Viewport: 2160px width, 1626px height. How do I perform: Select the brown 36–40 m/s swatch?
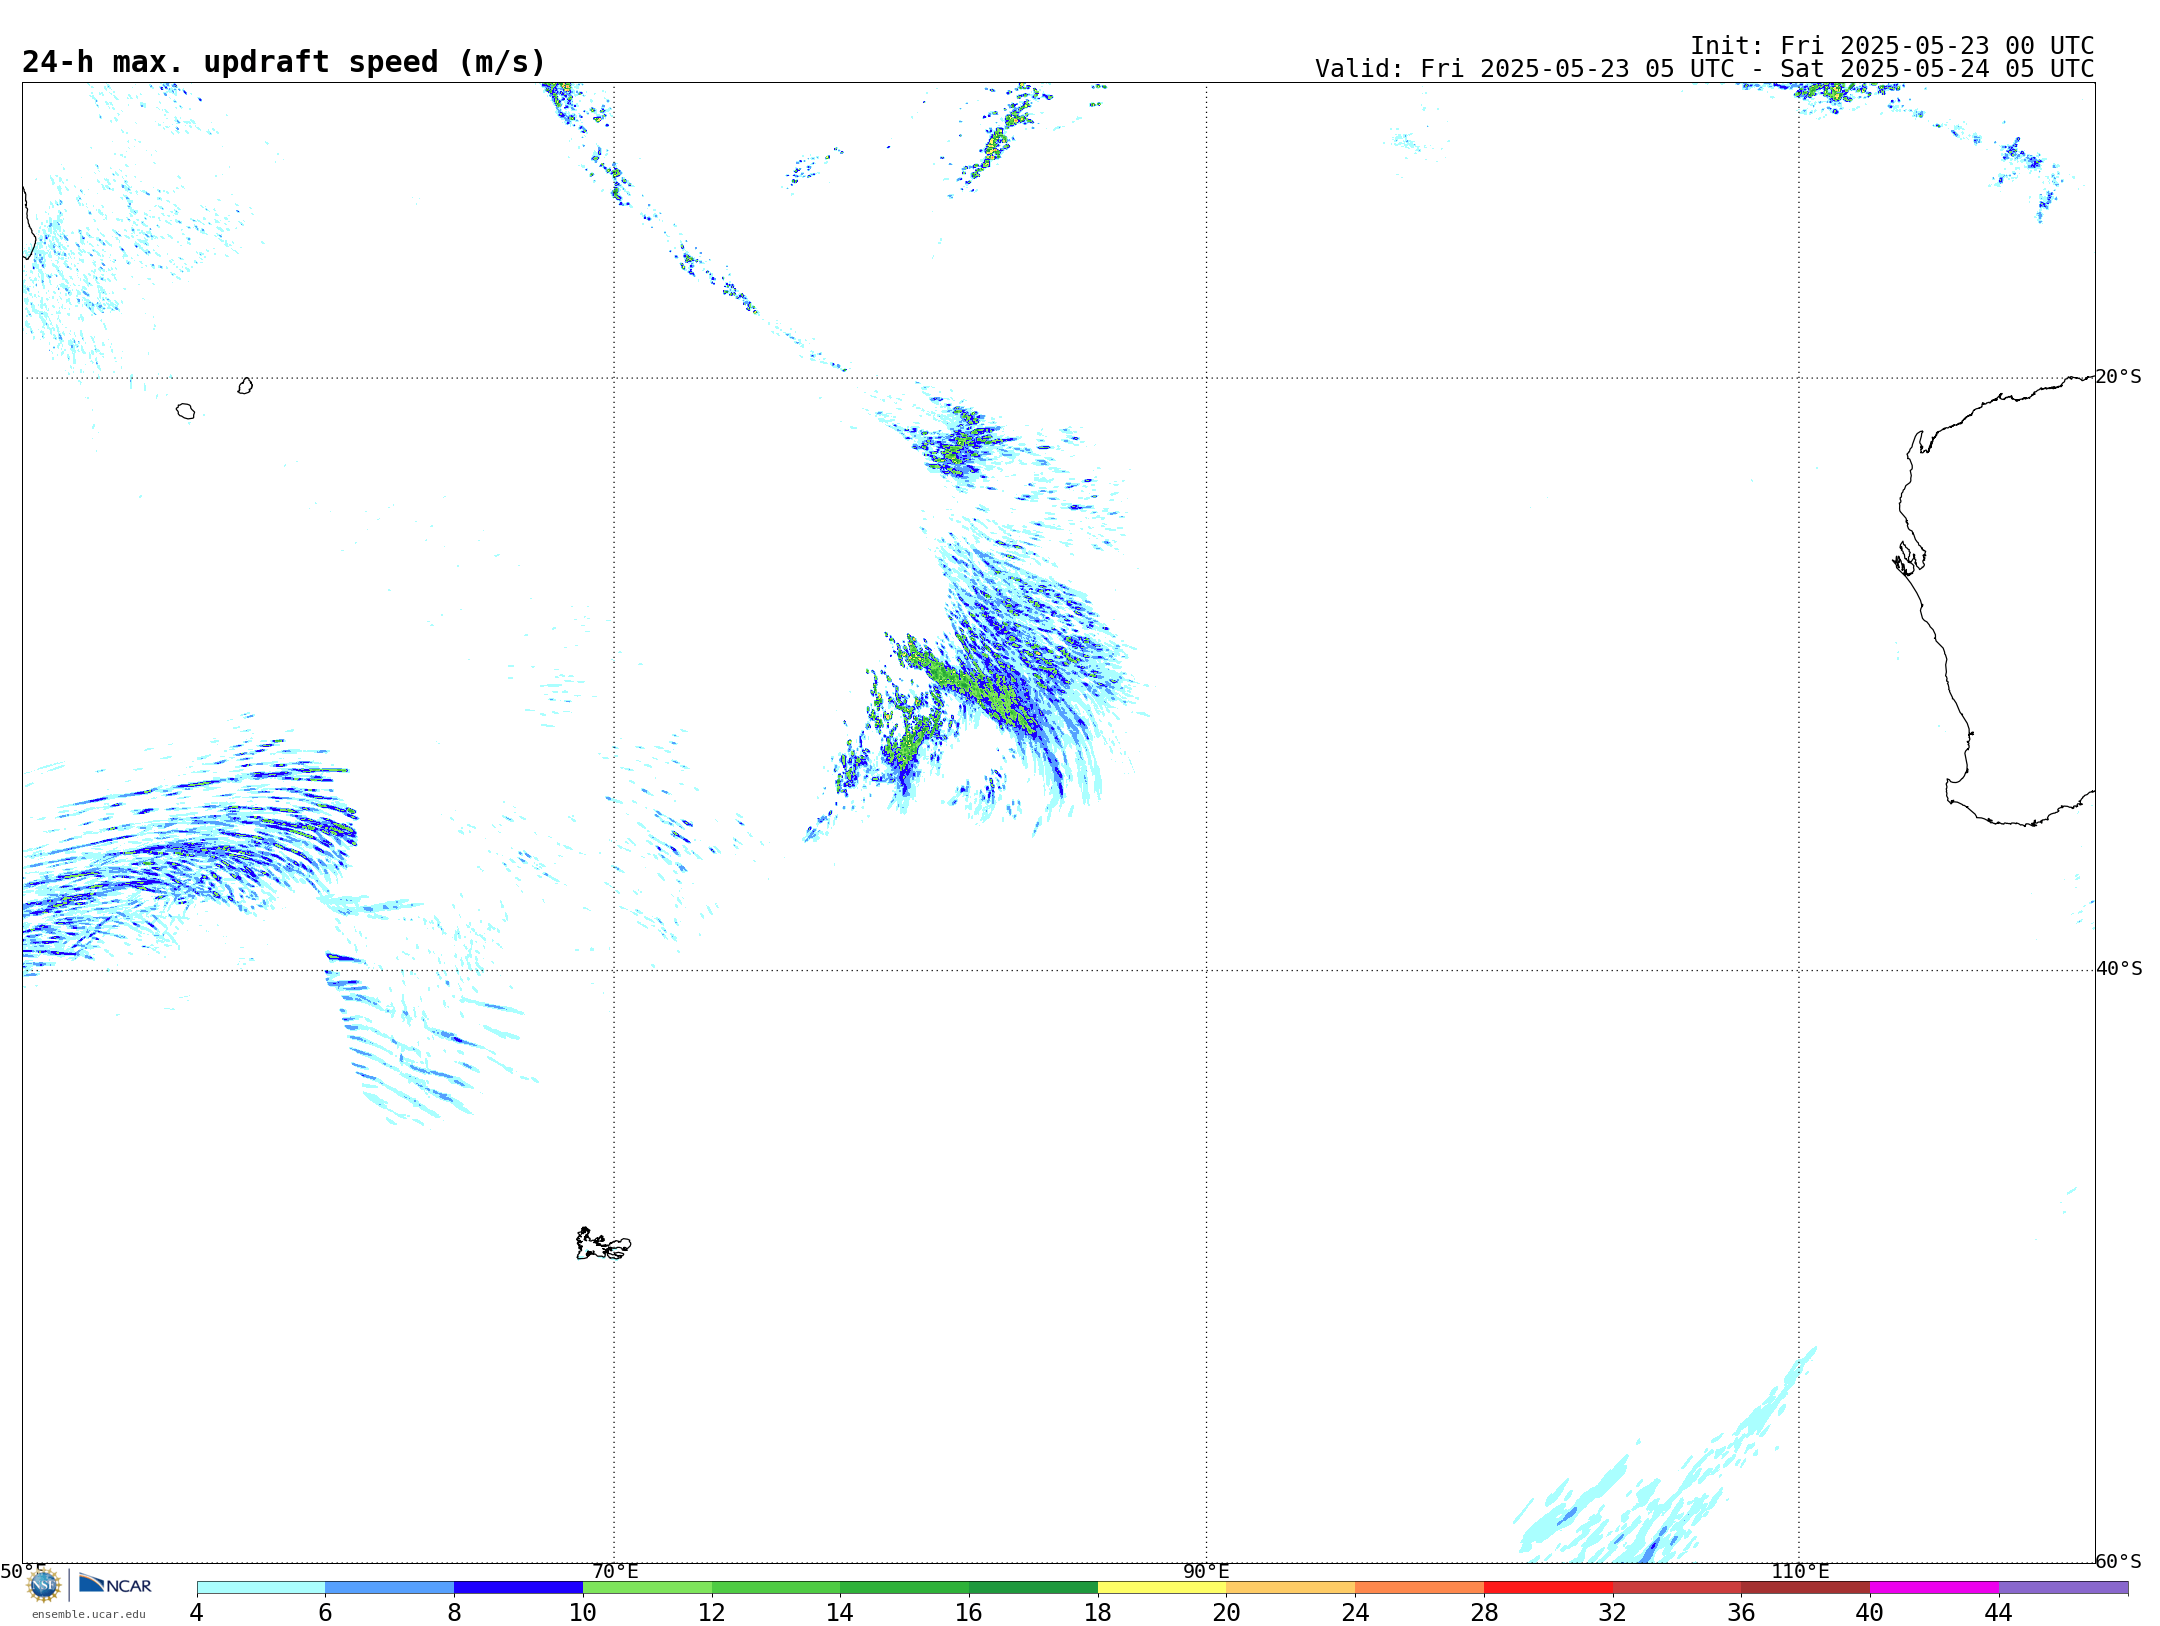point(1806,1588)
